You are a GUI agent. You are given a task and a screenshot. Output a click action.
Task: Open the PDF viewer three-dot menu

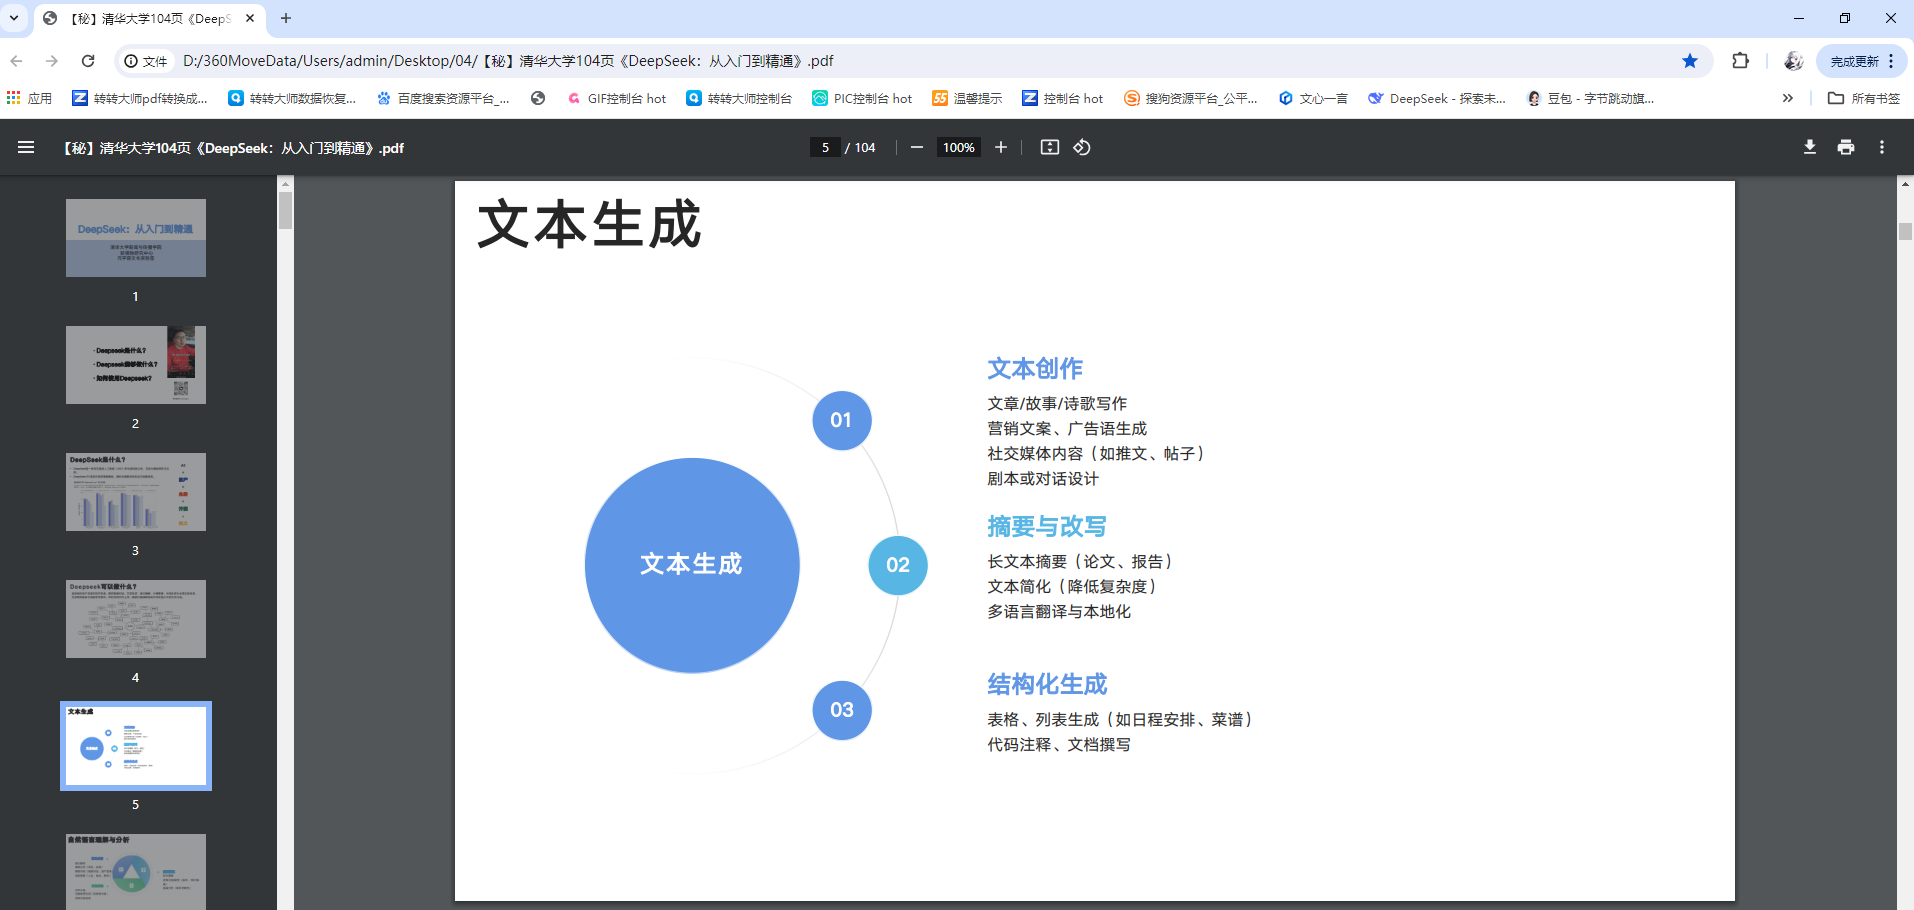coord(1881,147)
